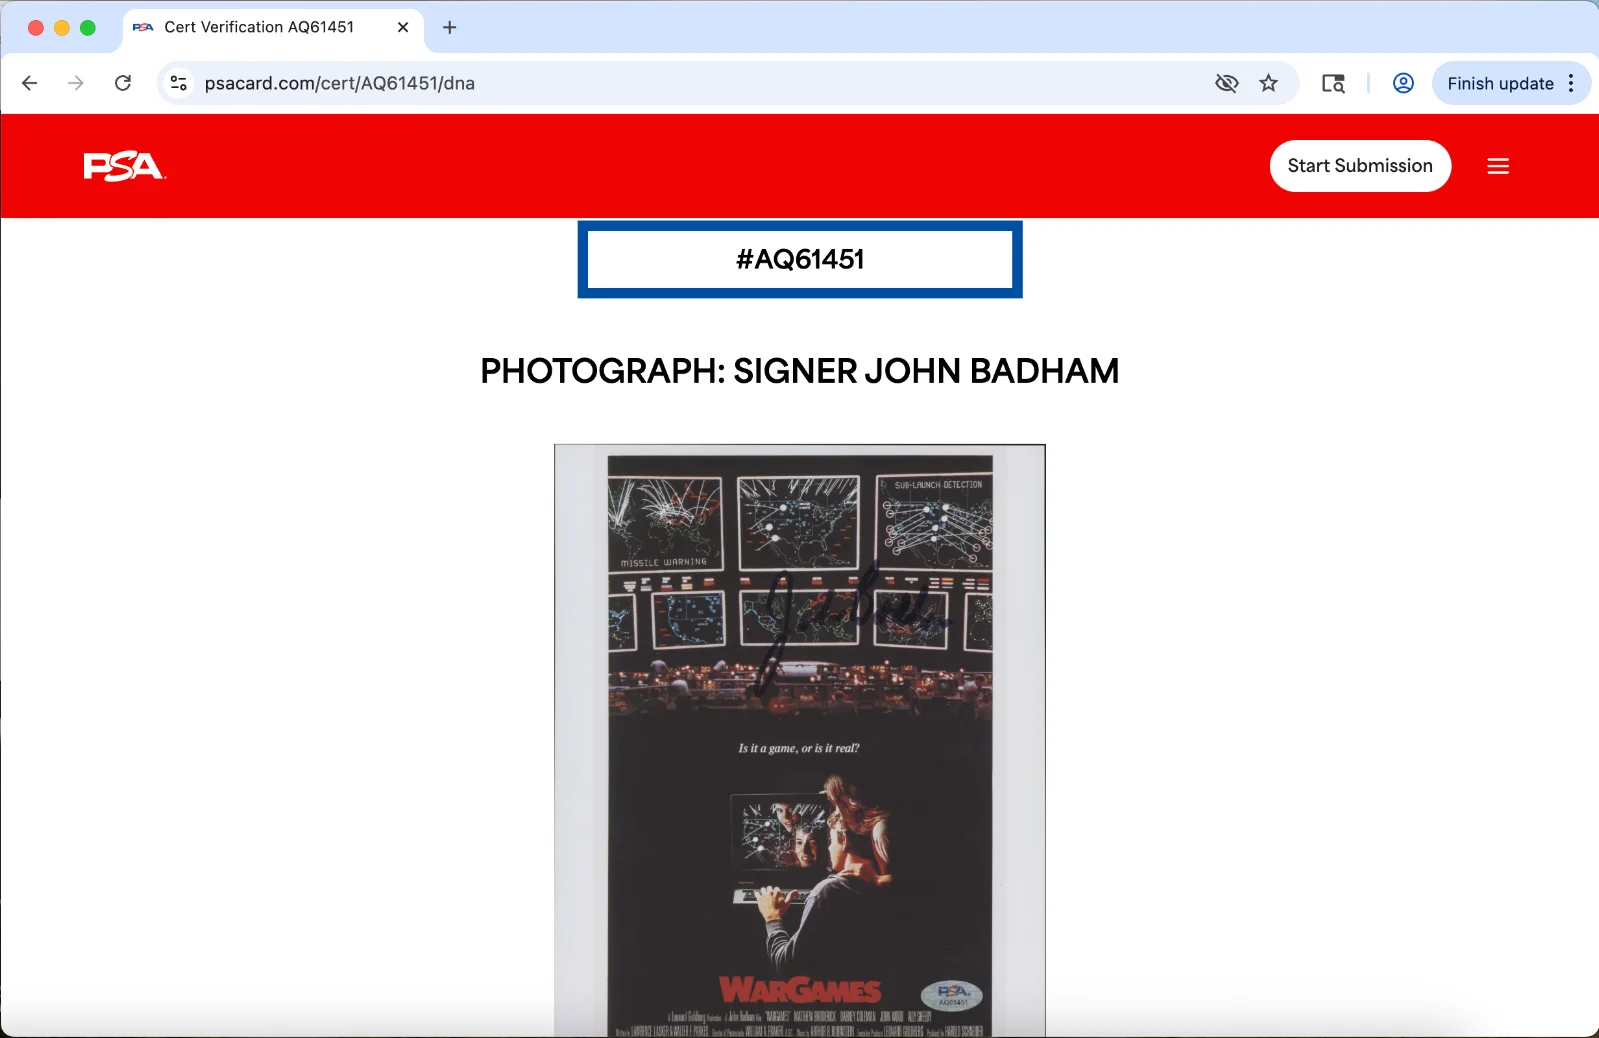Click the PSA sticker on the poster

coord(952,995)
